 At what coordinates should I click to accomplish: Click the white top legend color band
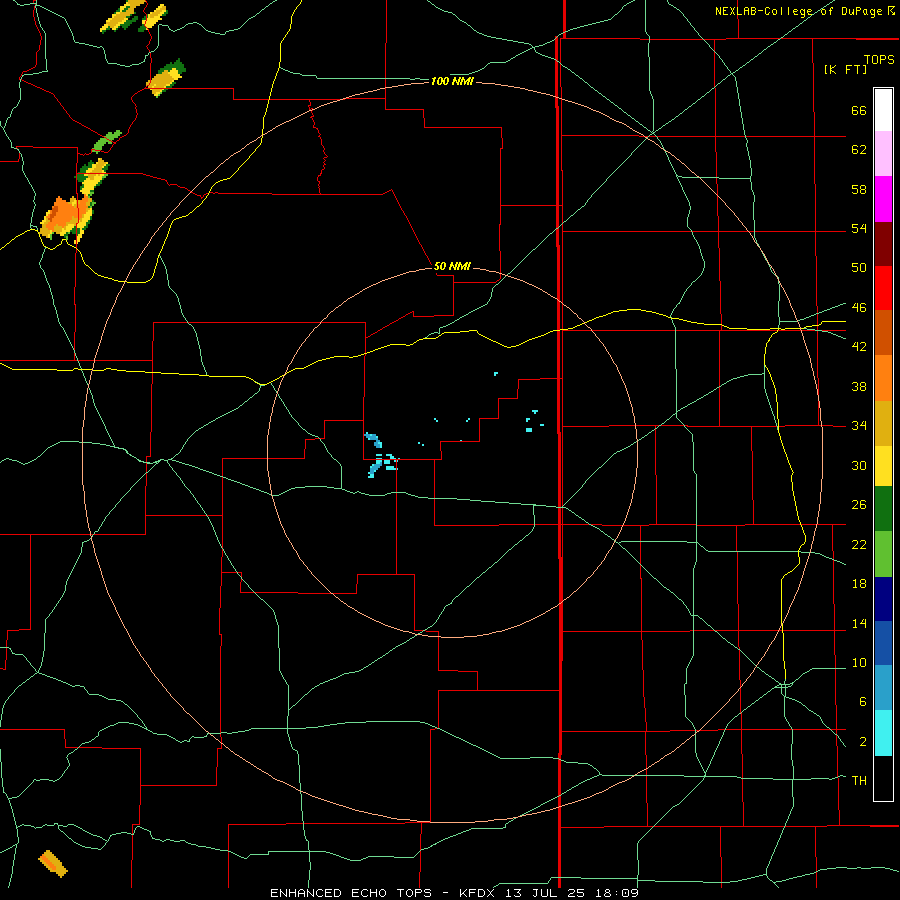[883, 110]
